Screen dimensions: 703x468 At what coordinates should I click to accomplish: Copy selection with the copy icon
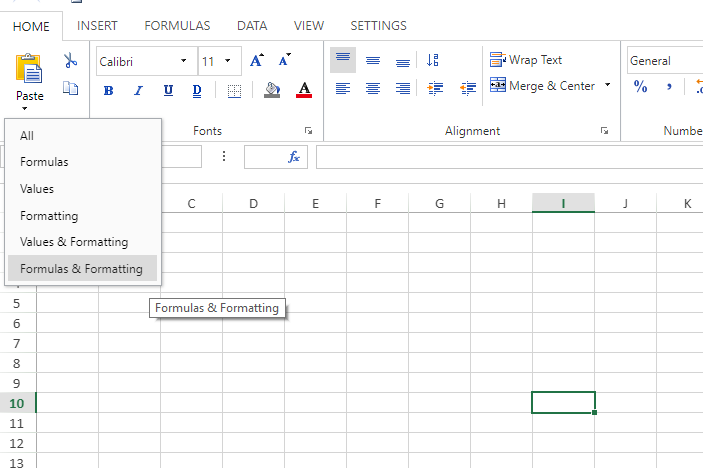tap(70, 88)
